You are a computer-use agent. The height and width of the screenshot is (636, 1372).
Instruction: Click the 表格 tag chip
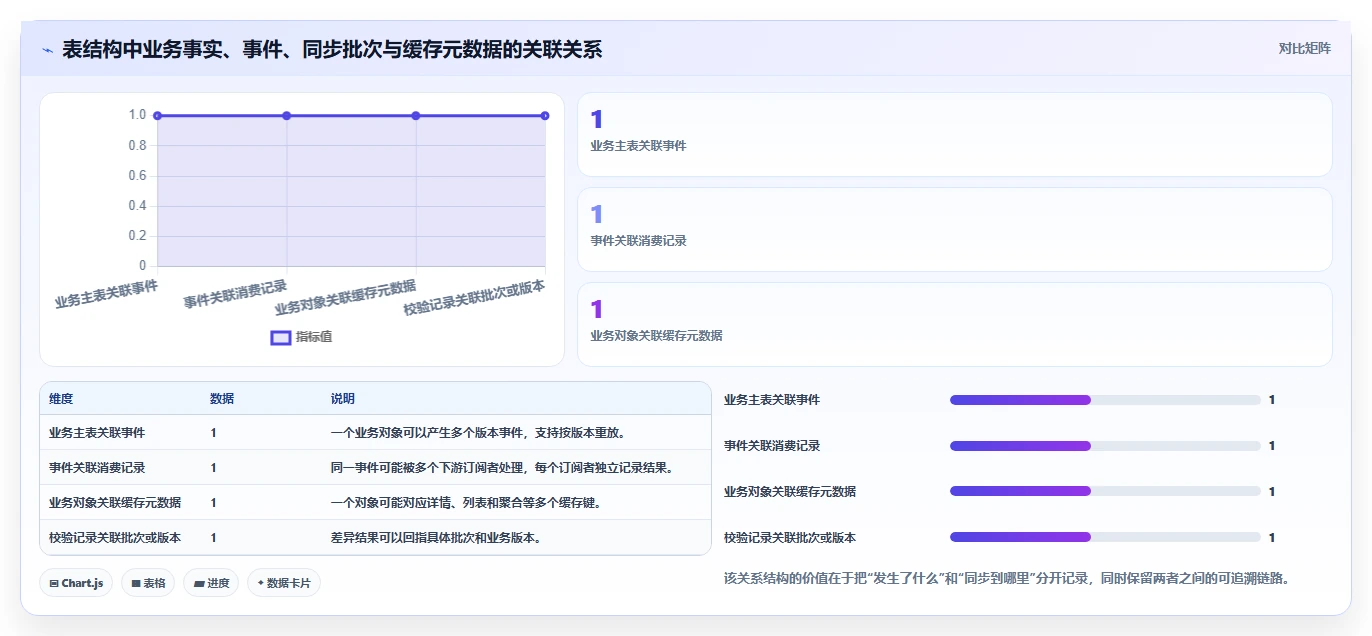(x=148, y=583)
